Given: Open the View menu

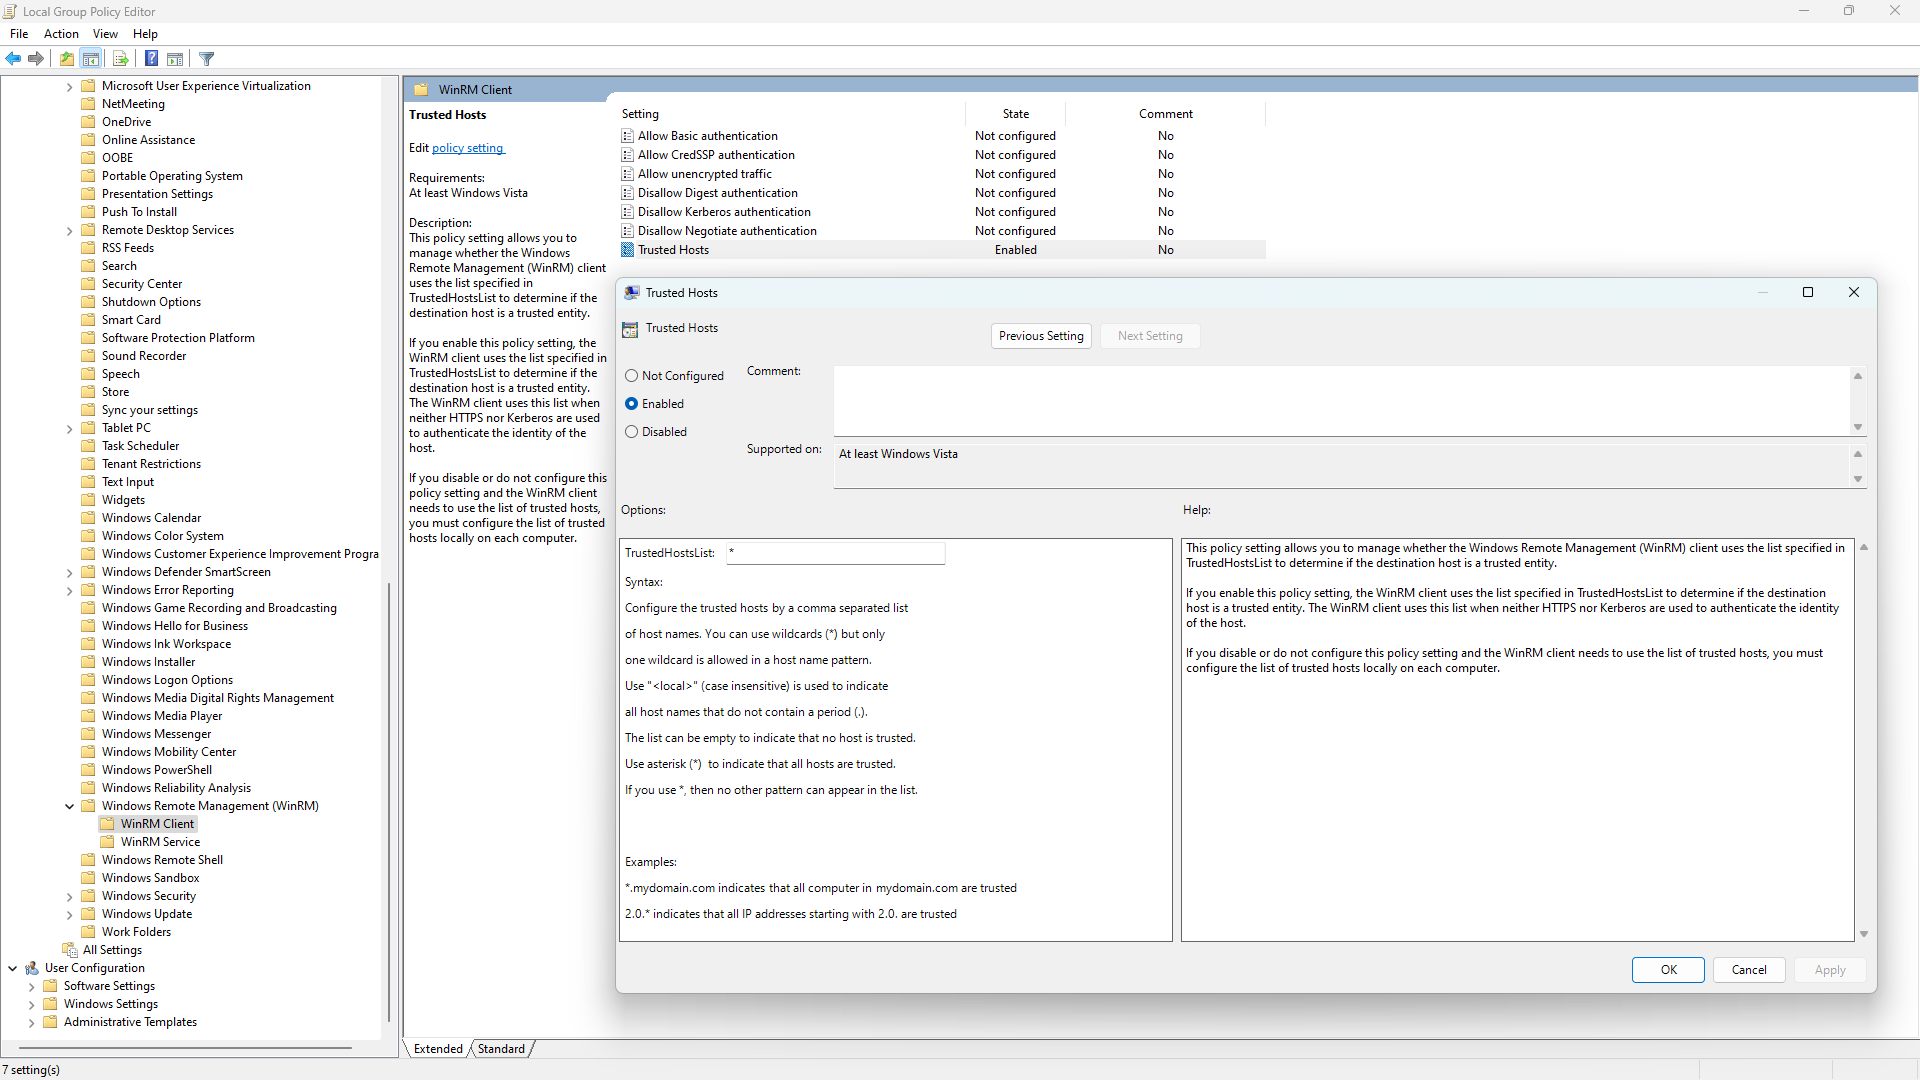Looking at the screenshot, I should pos(105,34).
